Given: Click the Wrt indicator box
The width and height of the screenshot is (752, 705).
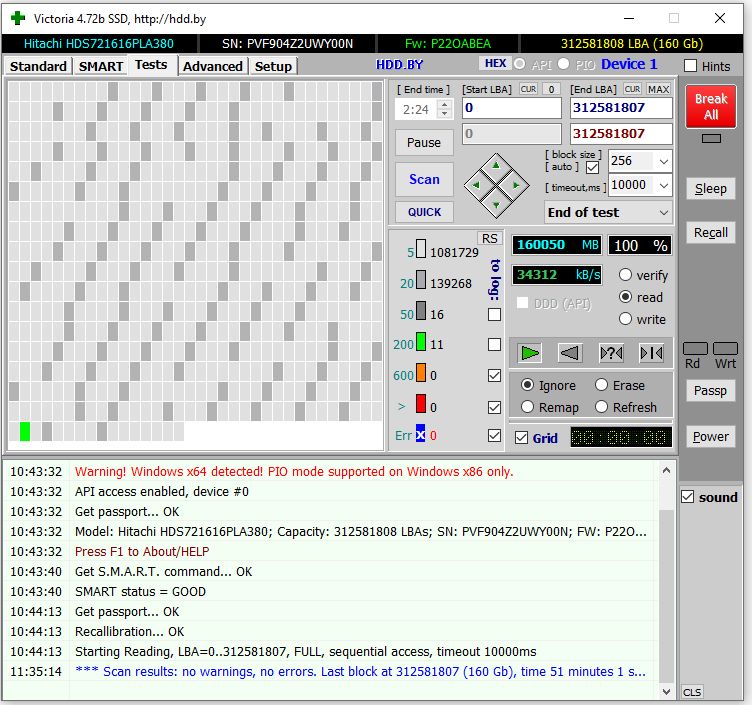Looking at the screenshot, I should 725,349.
